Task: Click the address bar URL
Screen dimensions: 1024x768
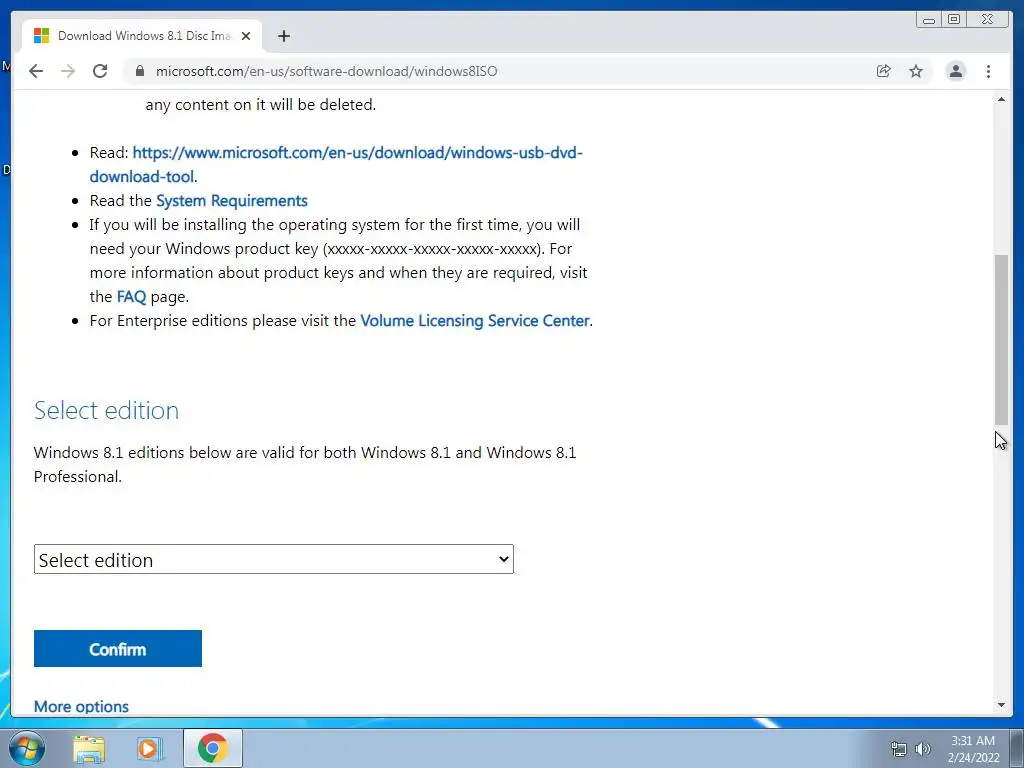Action: pyautogui.click(x=327, y=71)
